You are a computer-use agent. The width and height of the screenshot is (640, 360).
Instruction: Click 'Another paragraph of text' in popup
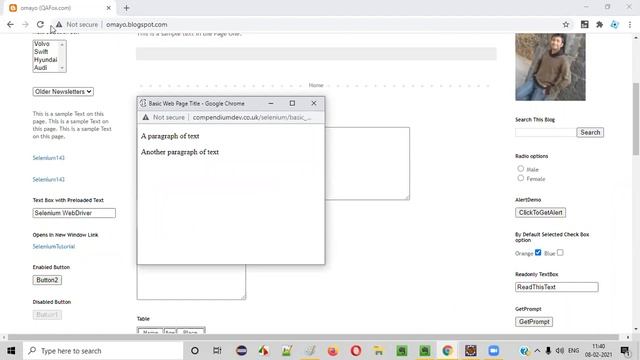pyautogui.click(x=180, y=152)
